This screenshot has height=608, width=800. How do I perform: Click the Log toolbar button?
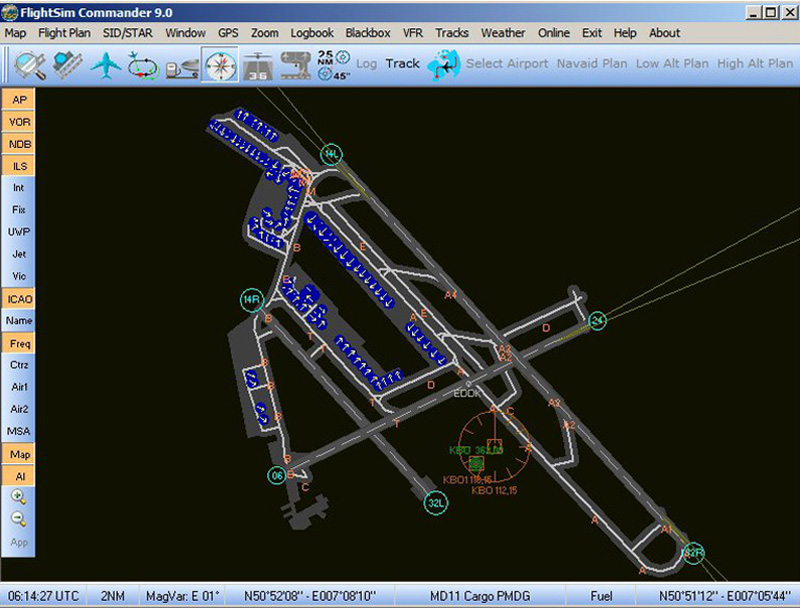[x=366, y=64]
